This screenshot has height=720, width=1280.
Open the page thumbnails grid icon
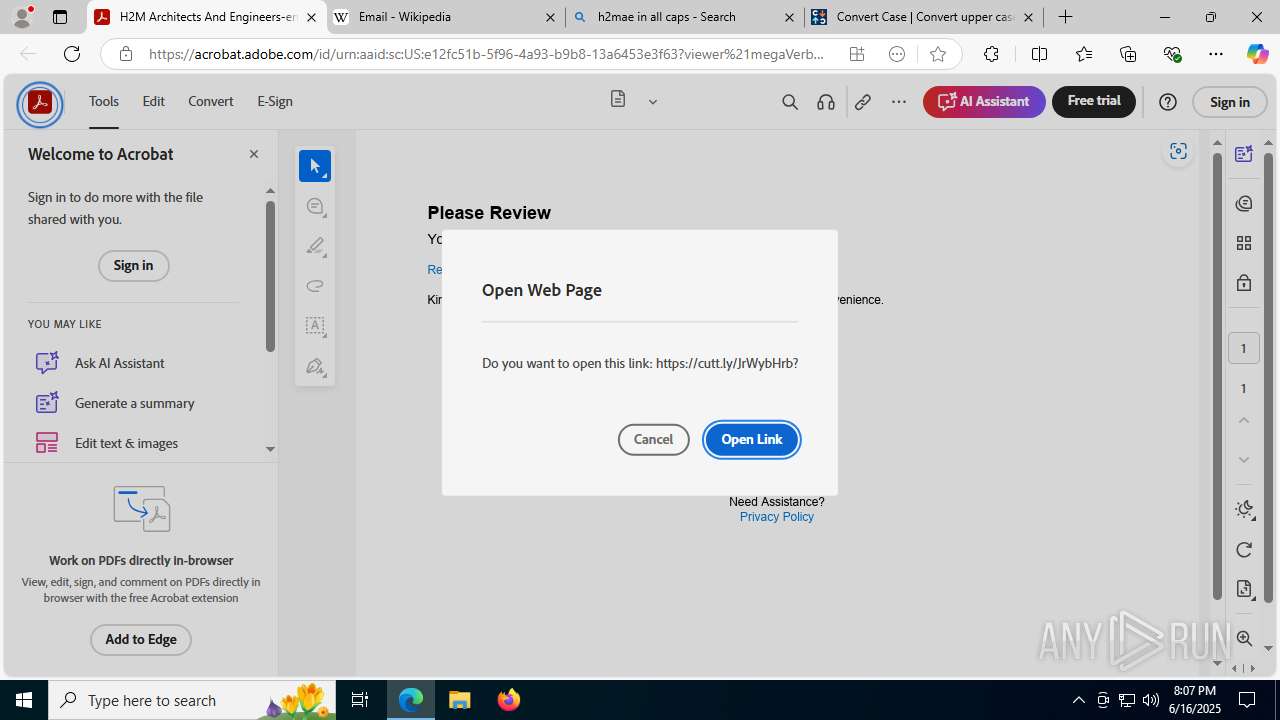tap(1244, 243)
